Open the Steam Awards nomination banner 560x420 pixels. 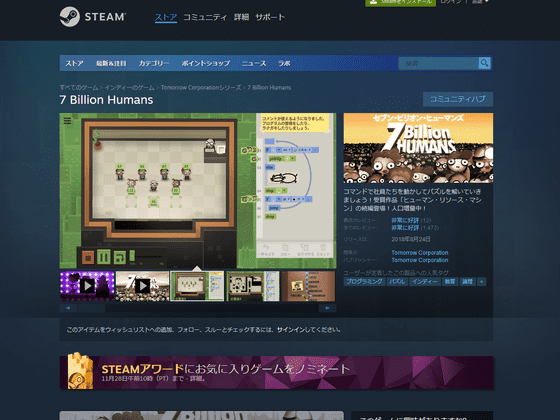(276, 372)
